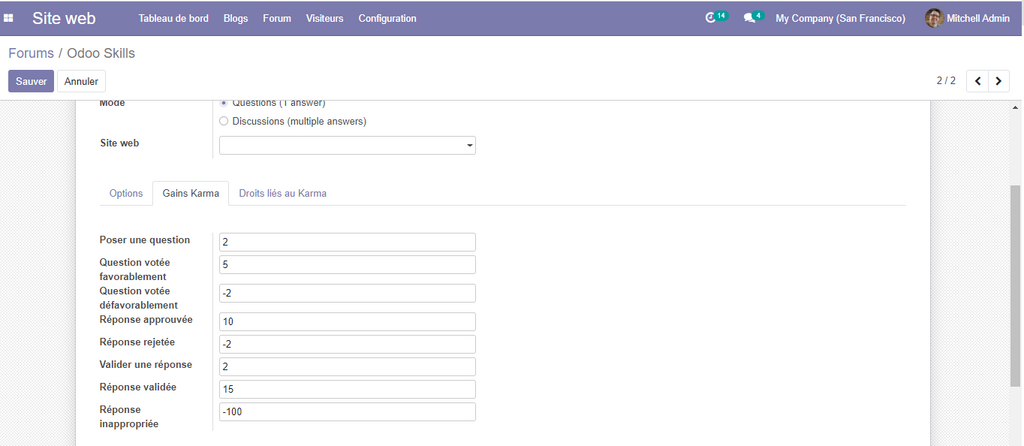Open the apps grid menu icon
Screen dimensions: 1024x446
[x=9, y=18]
